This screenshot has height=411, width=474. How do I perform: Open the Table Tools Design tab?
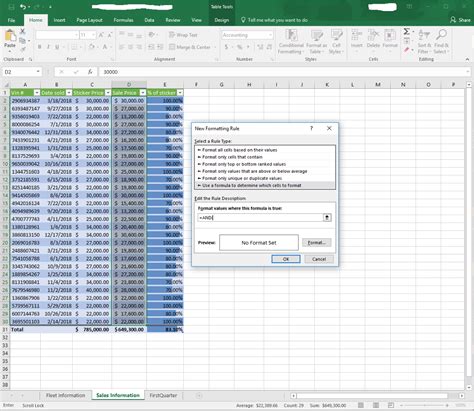222,20
